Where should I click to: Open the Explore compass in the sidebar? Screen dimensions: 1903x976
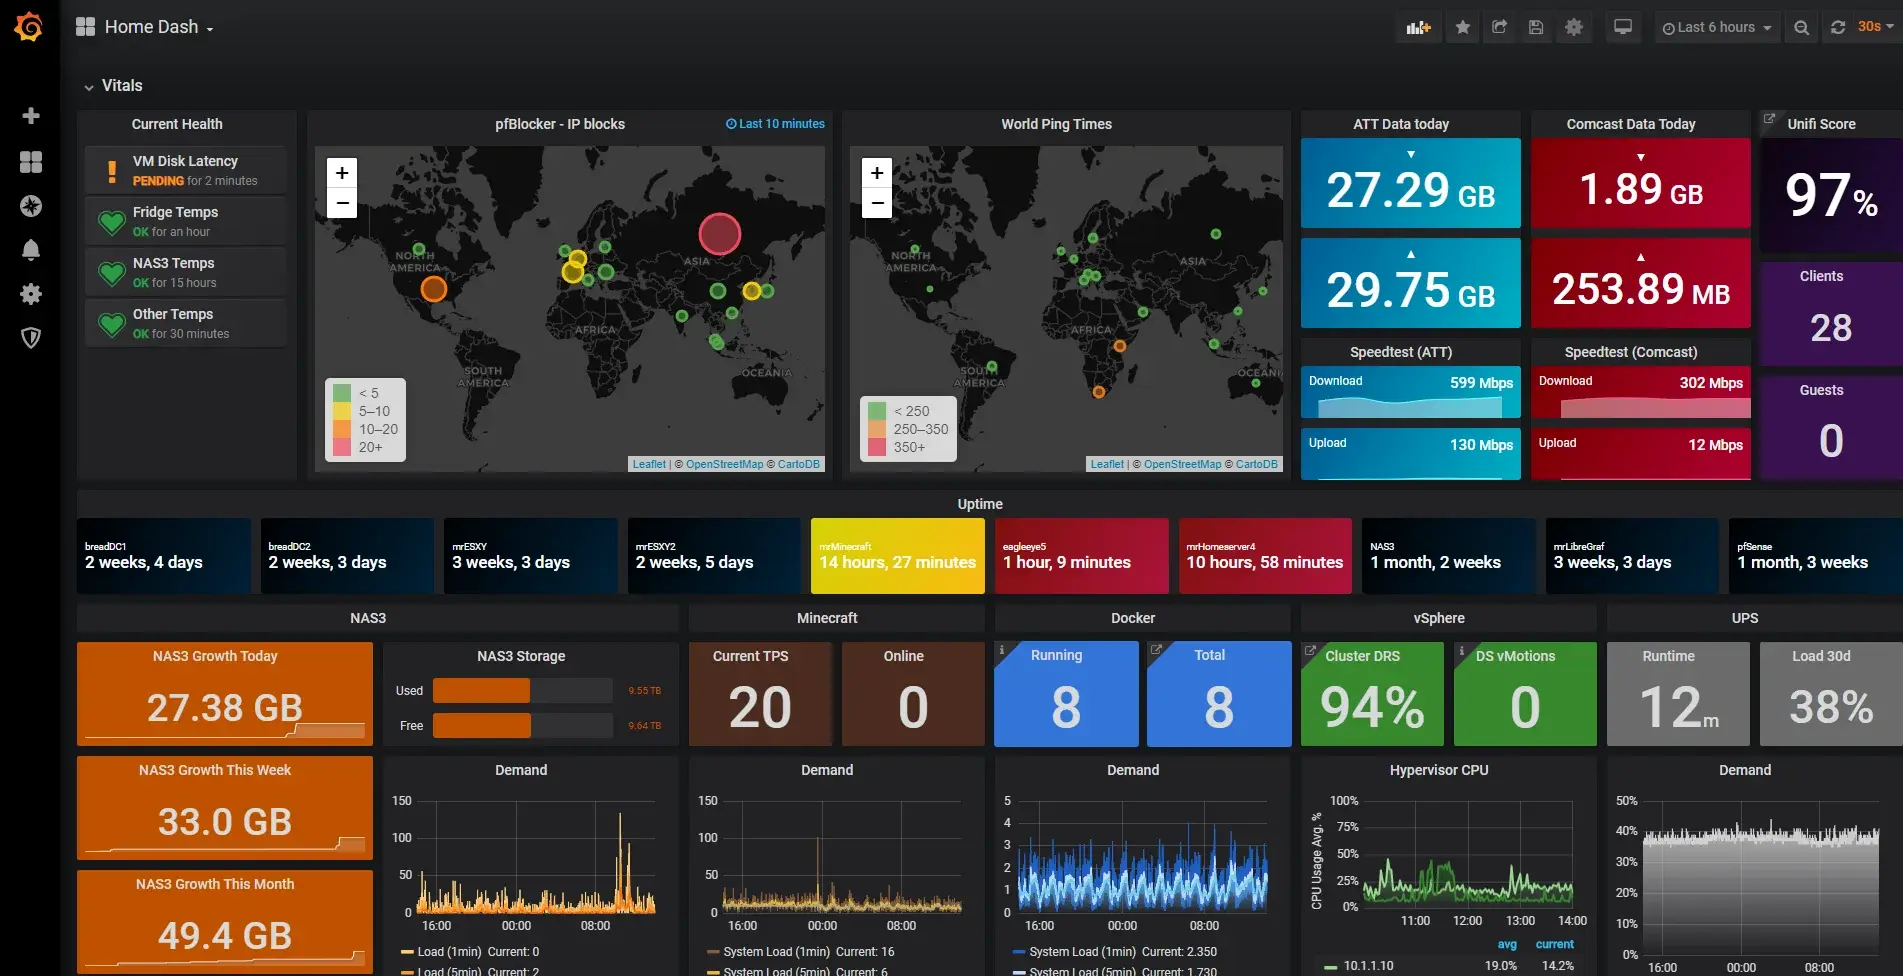tap(31, 206)
